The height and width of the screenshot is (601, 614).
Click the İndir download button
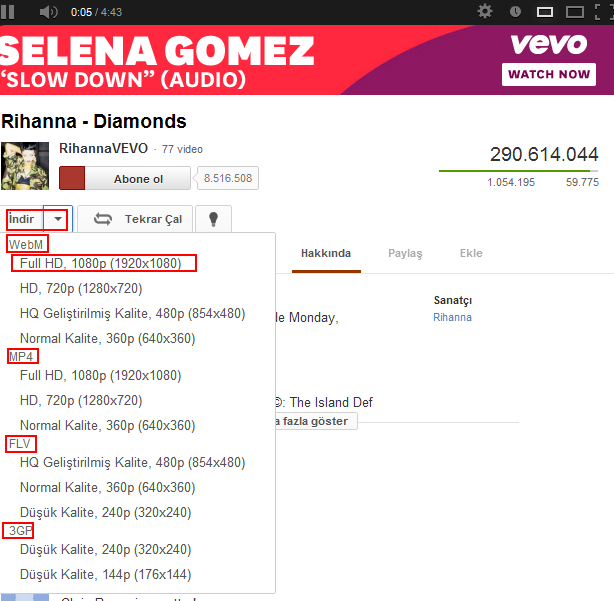tap(22, 219)
